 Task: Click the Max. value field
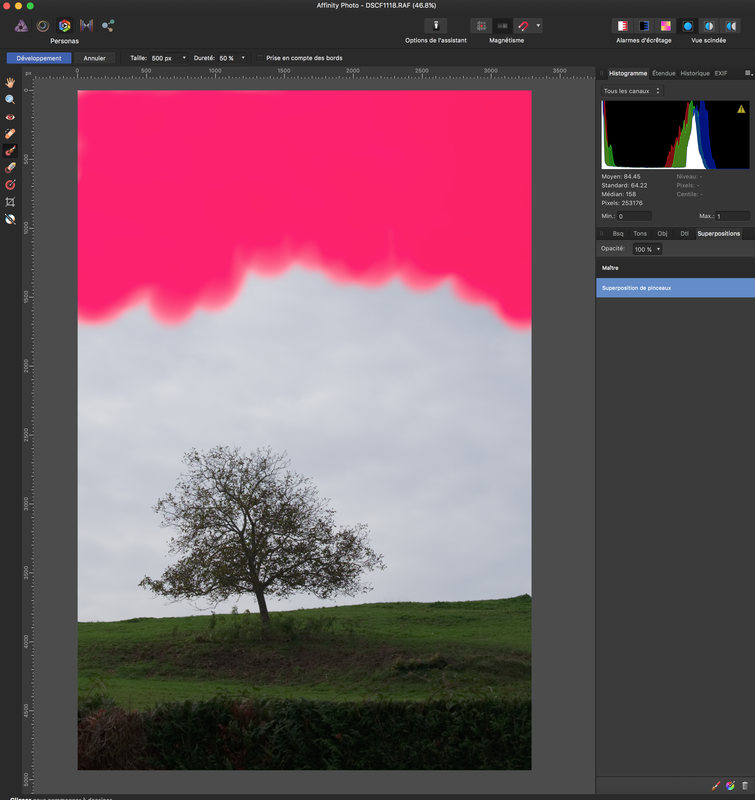732,216
